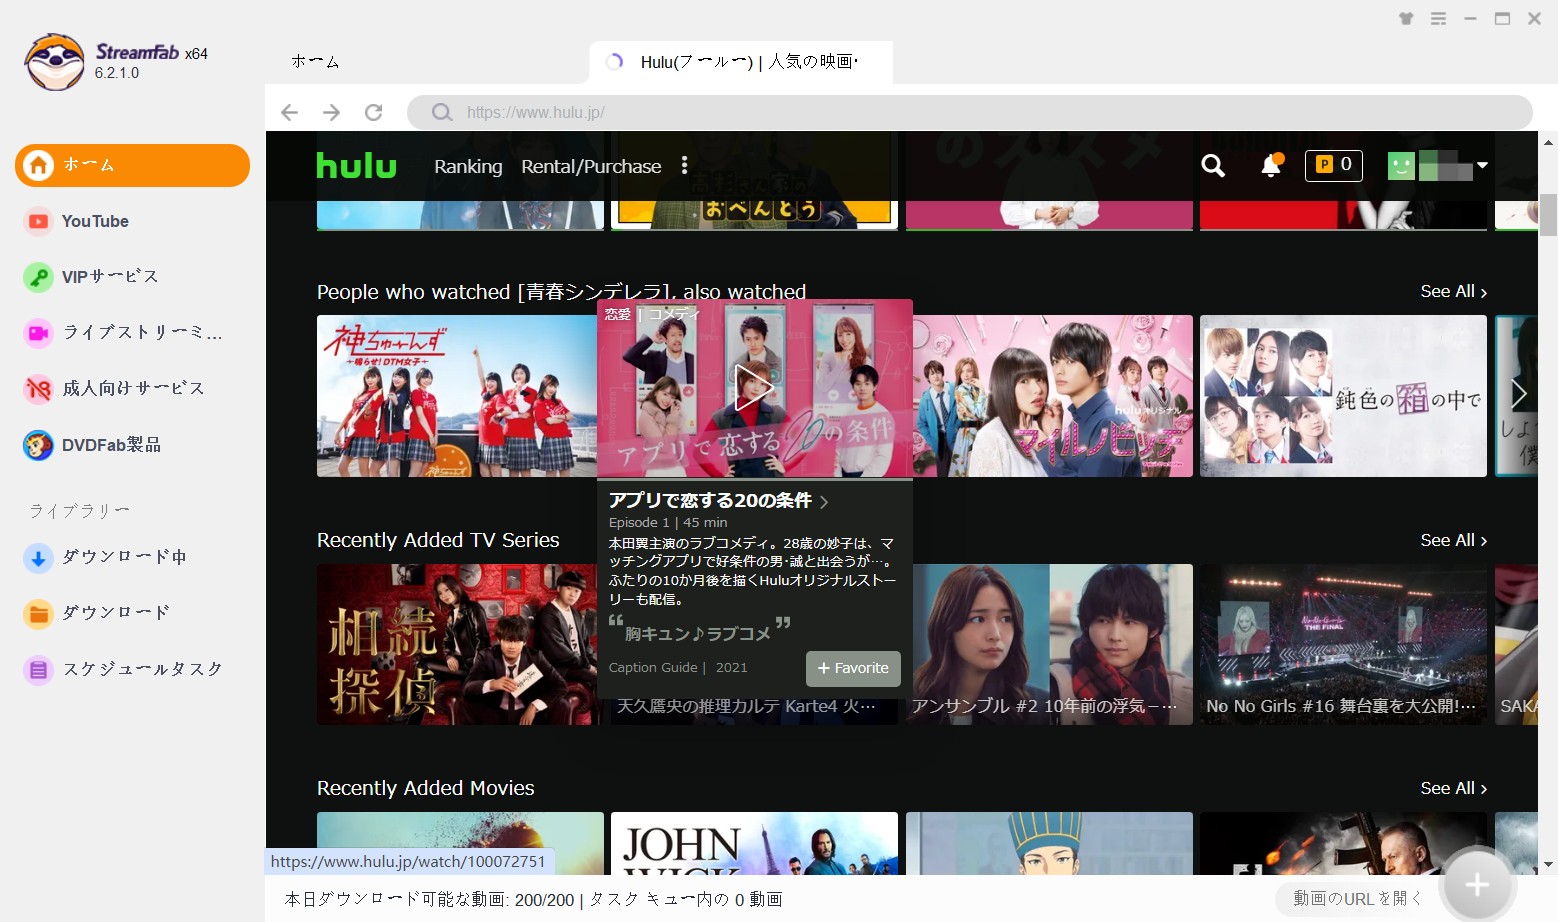Image resolution: width=1558 pixels, height=922 pixels.
Task: Click 動画のURLを開く button
Action: tap(1357, 899)
